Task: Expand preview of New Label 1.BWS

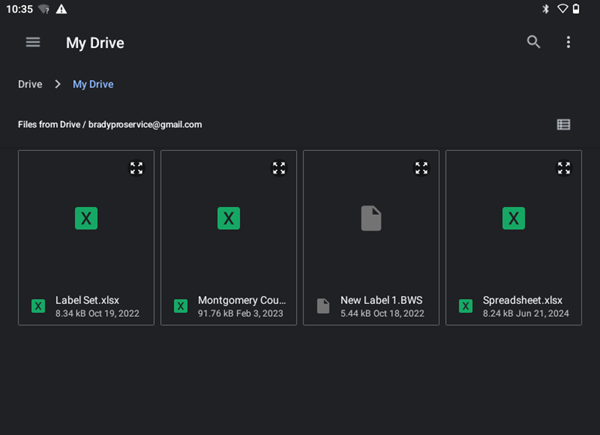Action: (x=422, y=168)
